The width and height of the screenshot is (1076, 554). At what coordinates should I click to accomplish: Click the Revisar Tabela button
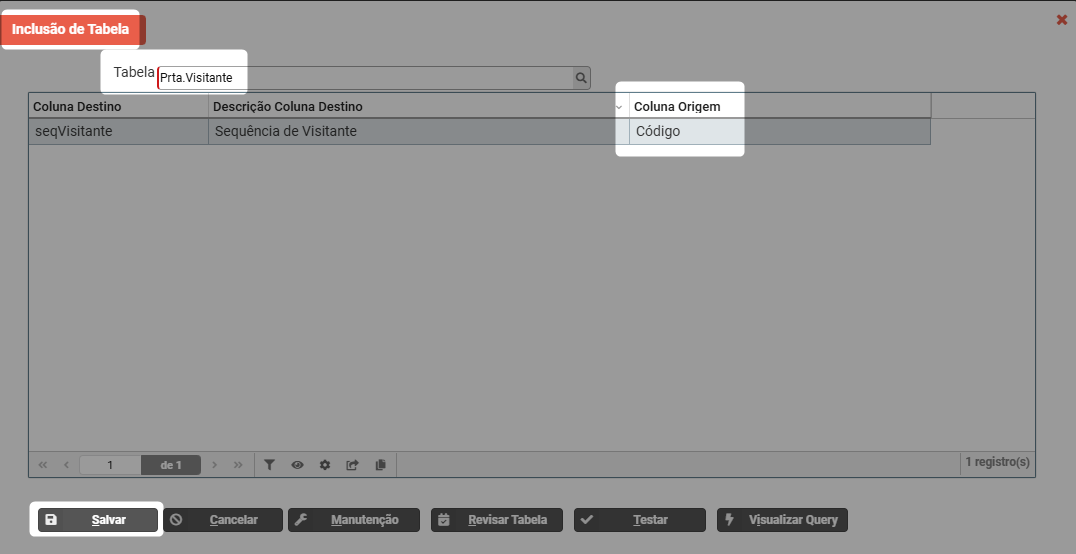point(496,520)
